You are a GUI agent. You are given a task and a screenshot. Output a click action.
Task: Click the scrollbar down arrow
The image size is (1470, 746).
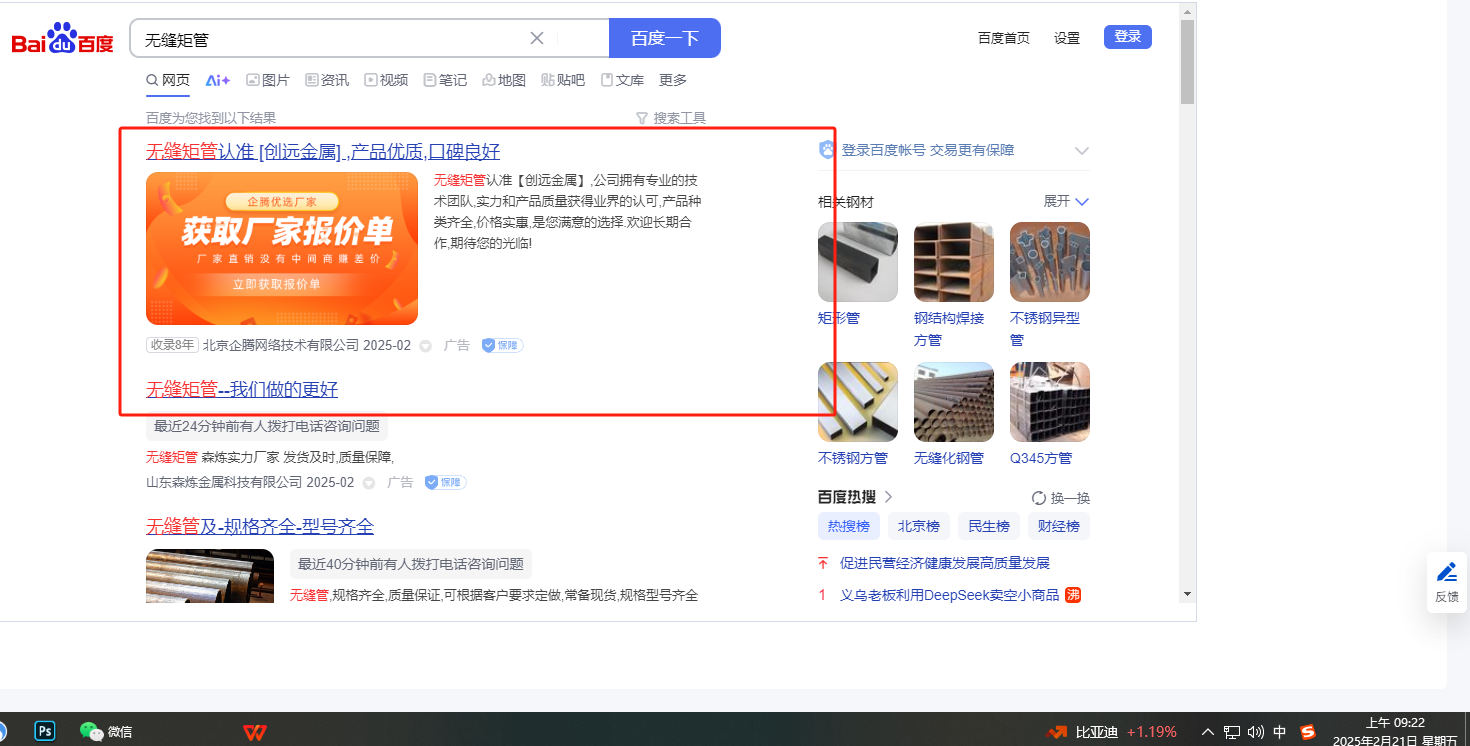click(x=1187, y=593)
